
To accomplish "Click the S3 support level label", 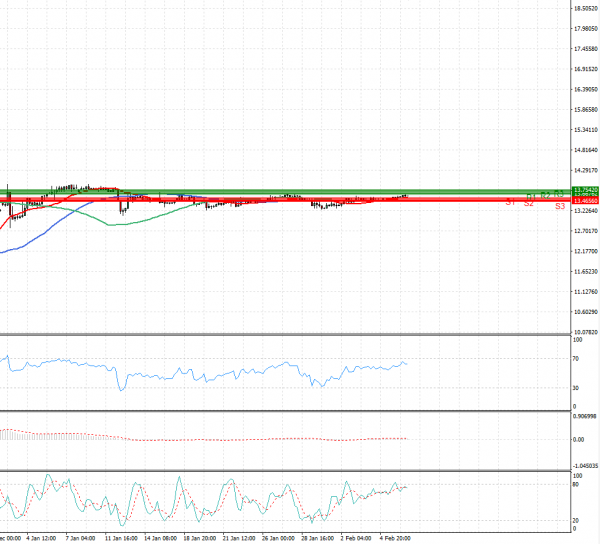I will pos(561,206).
